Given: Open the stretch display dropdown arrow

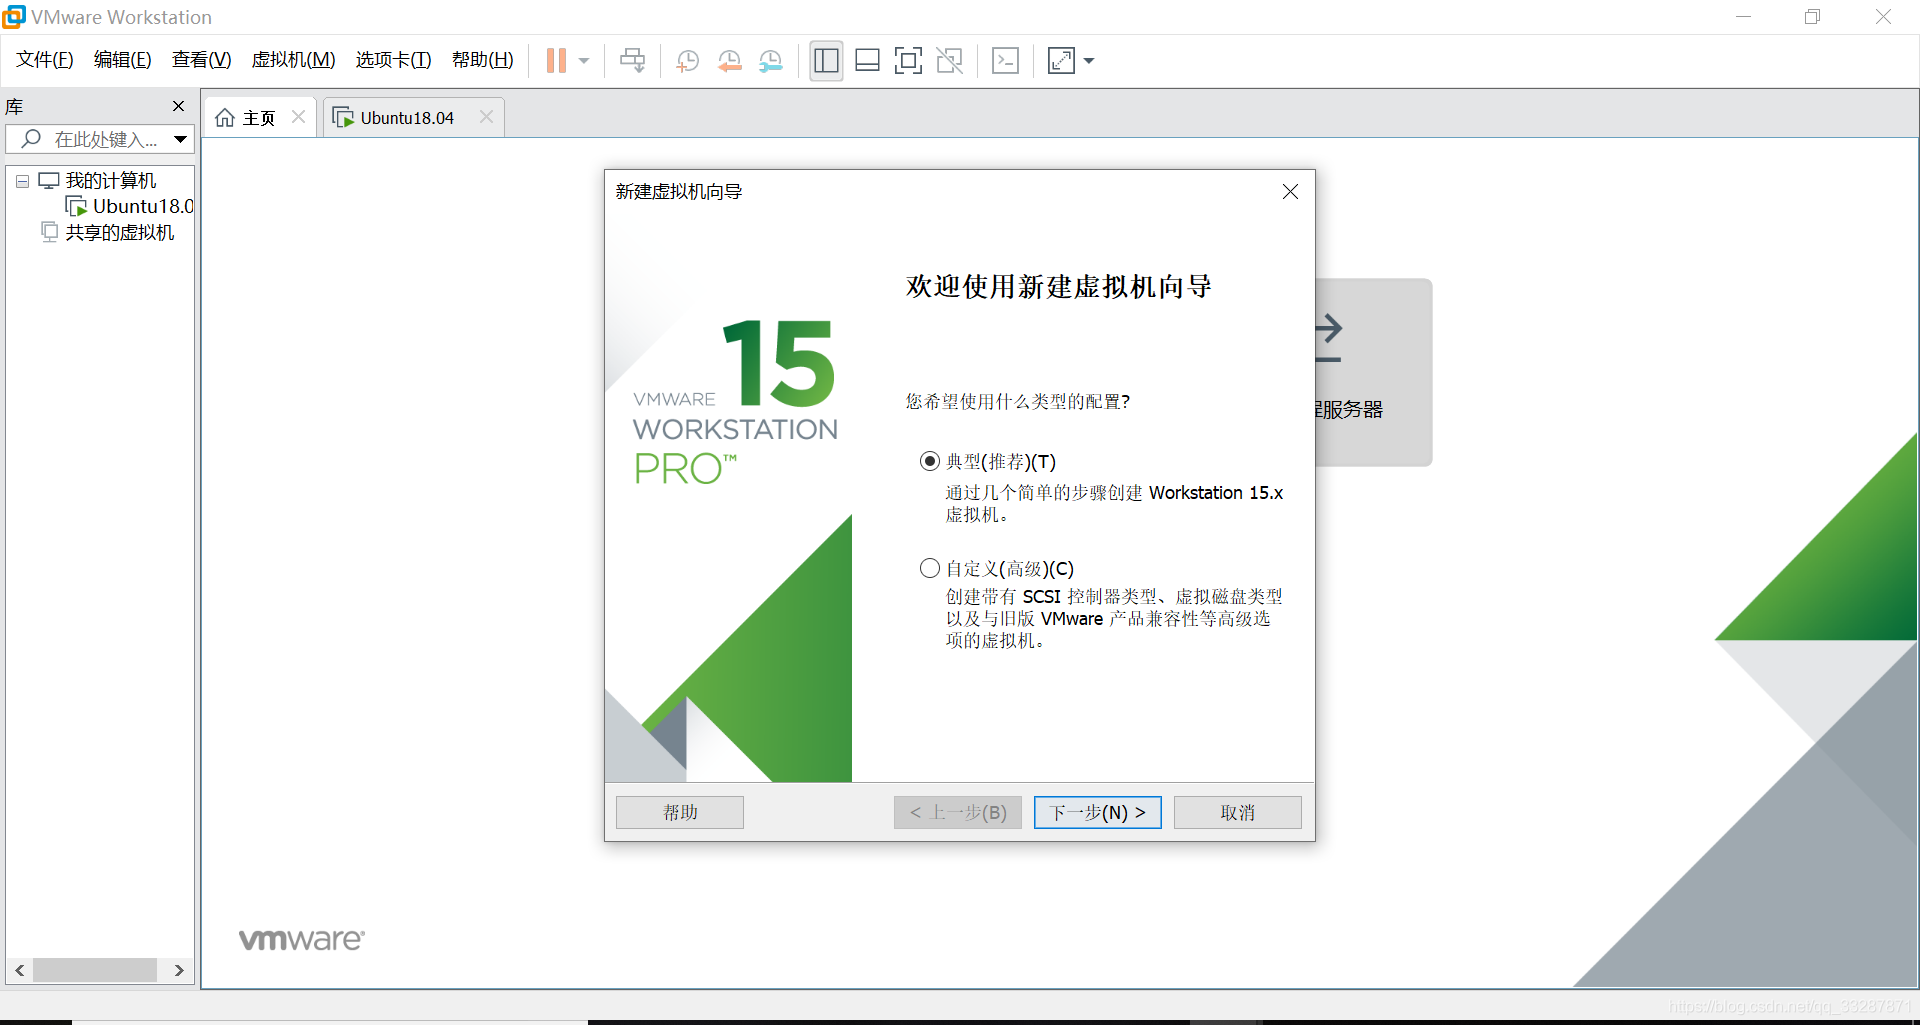Looking at the screenshot, I should click(x=1089, y=61).
